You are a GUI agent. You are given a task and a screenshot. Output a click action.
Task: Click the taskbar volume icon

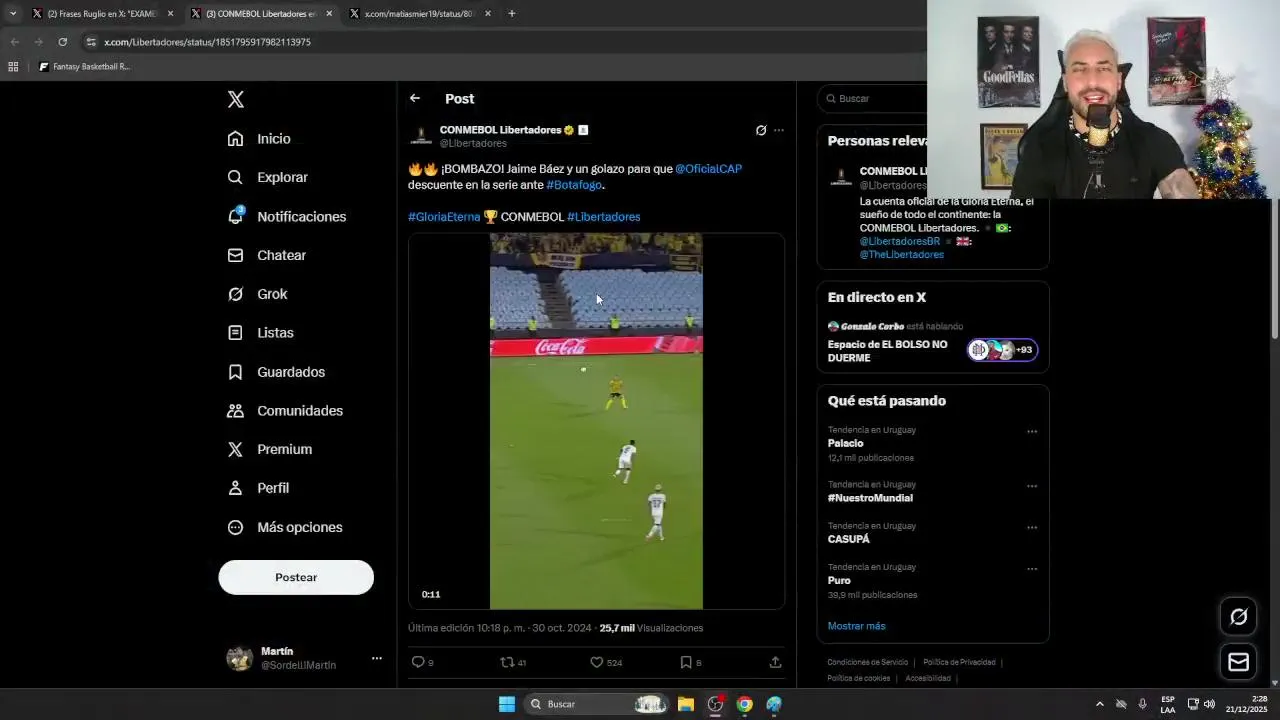click(x=1209, y=704)
